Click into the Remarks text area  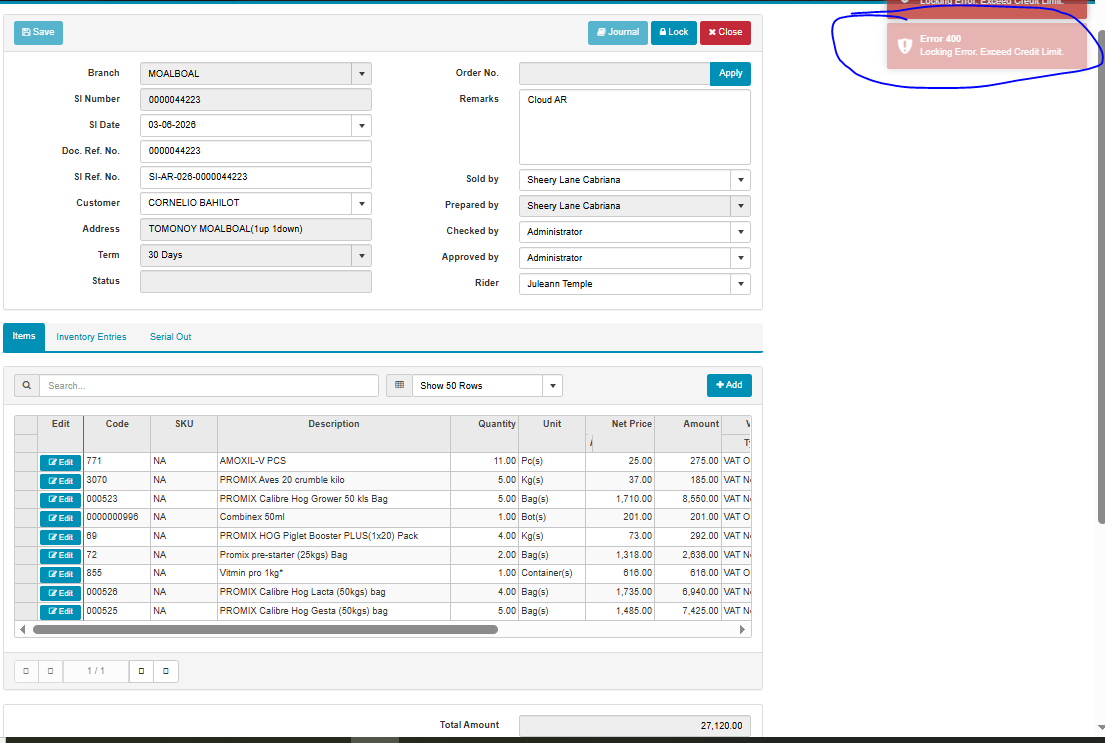[634, 128]
